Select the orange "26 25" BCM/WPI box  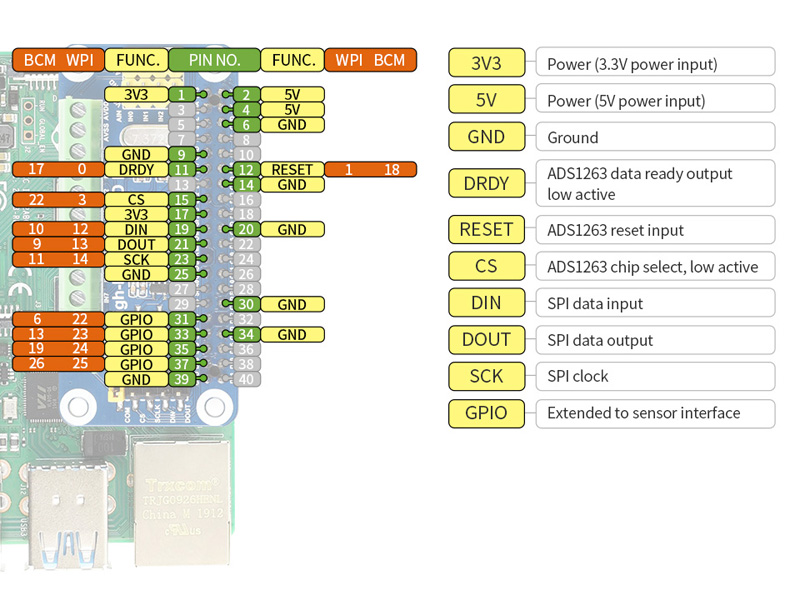point(58,364)
